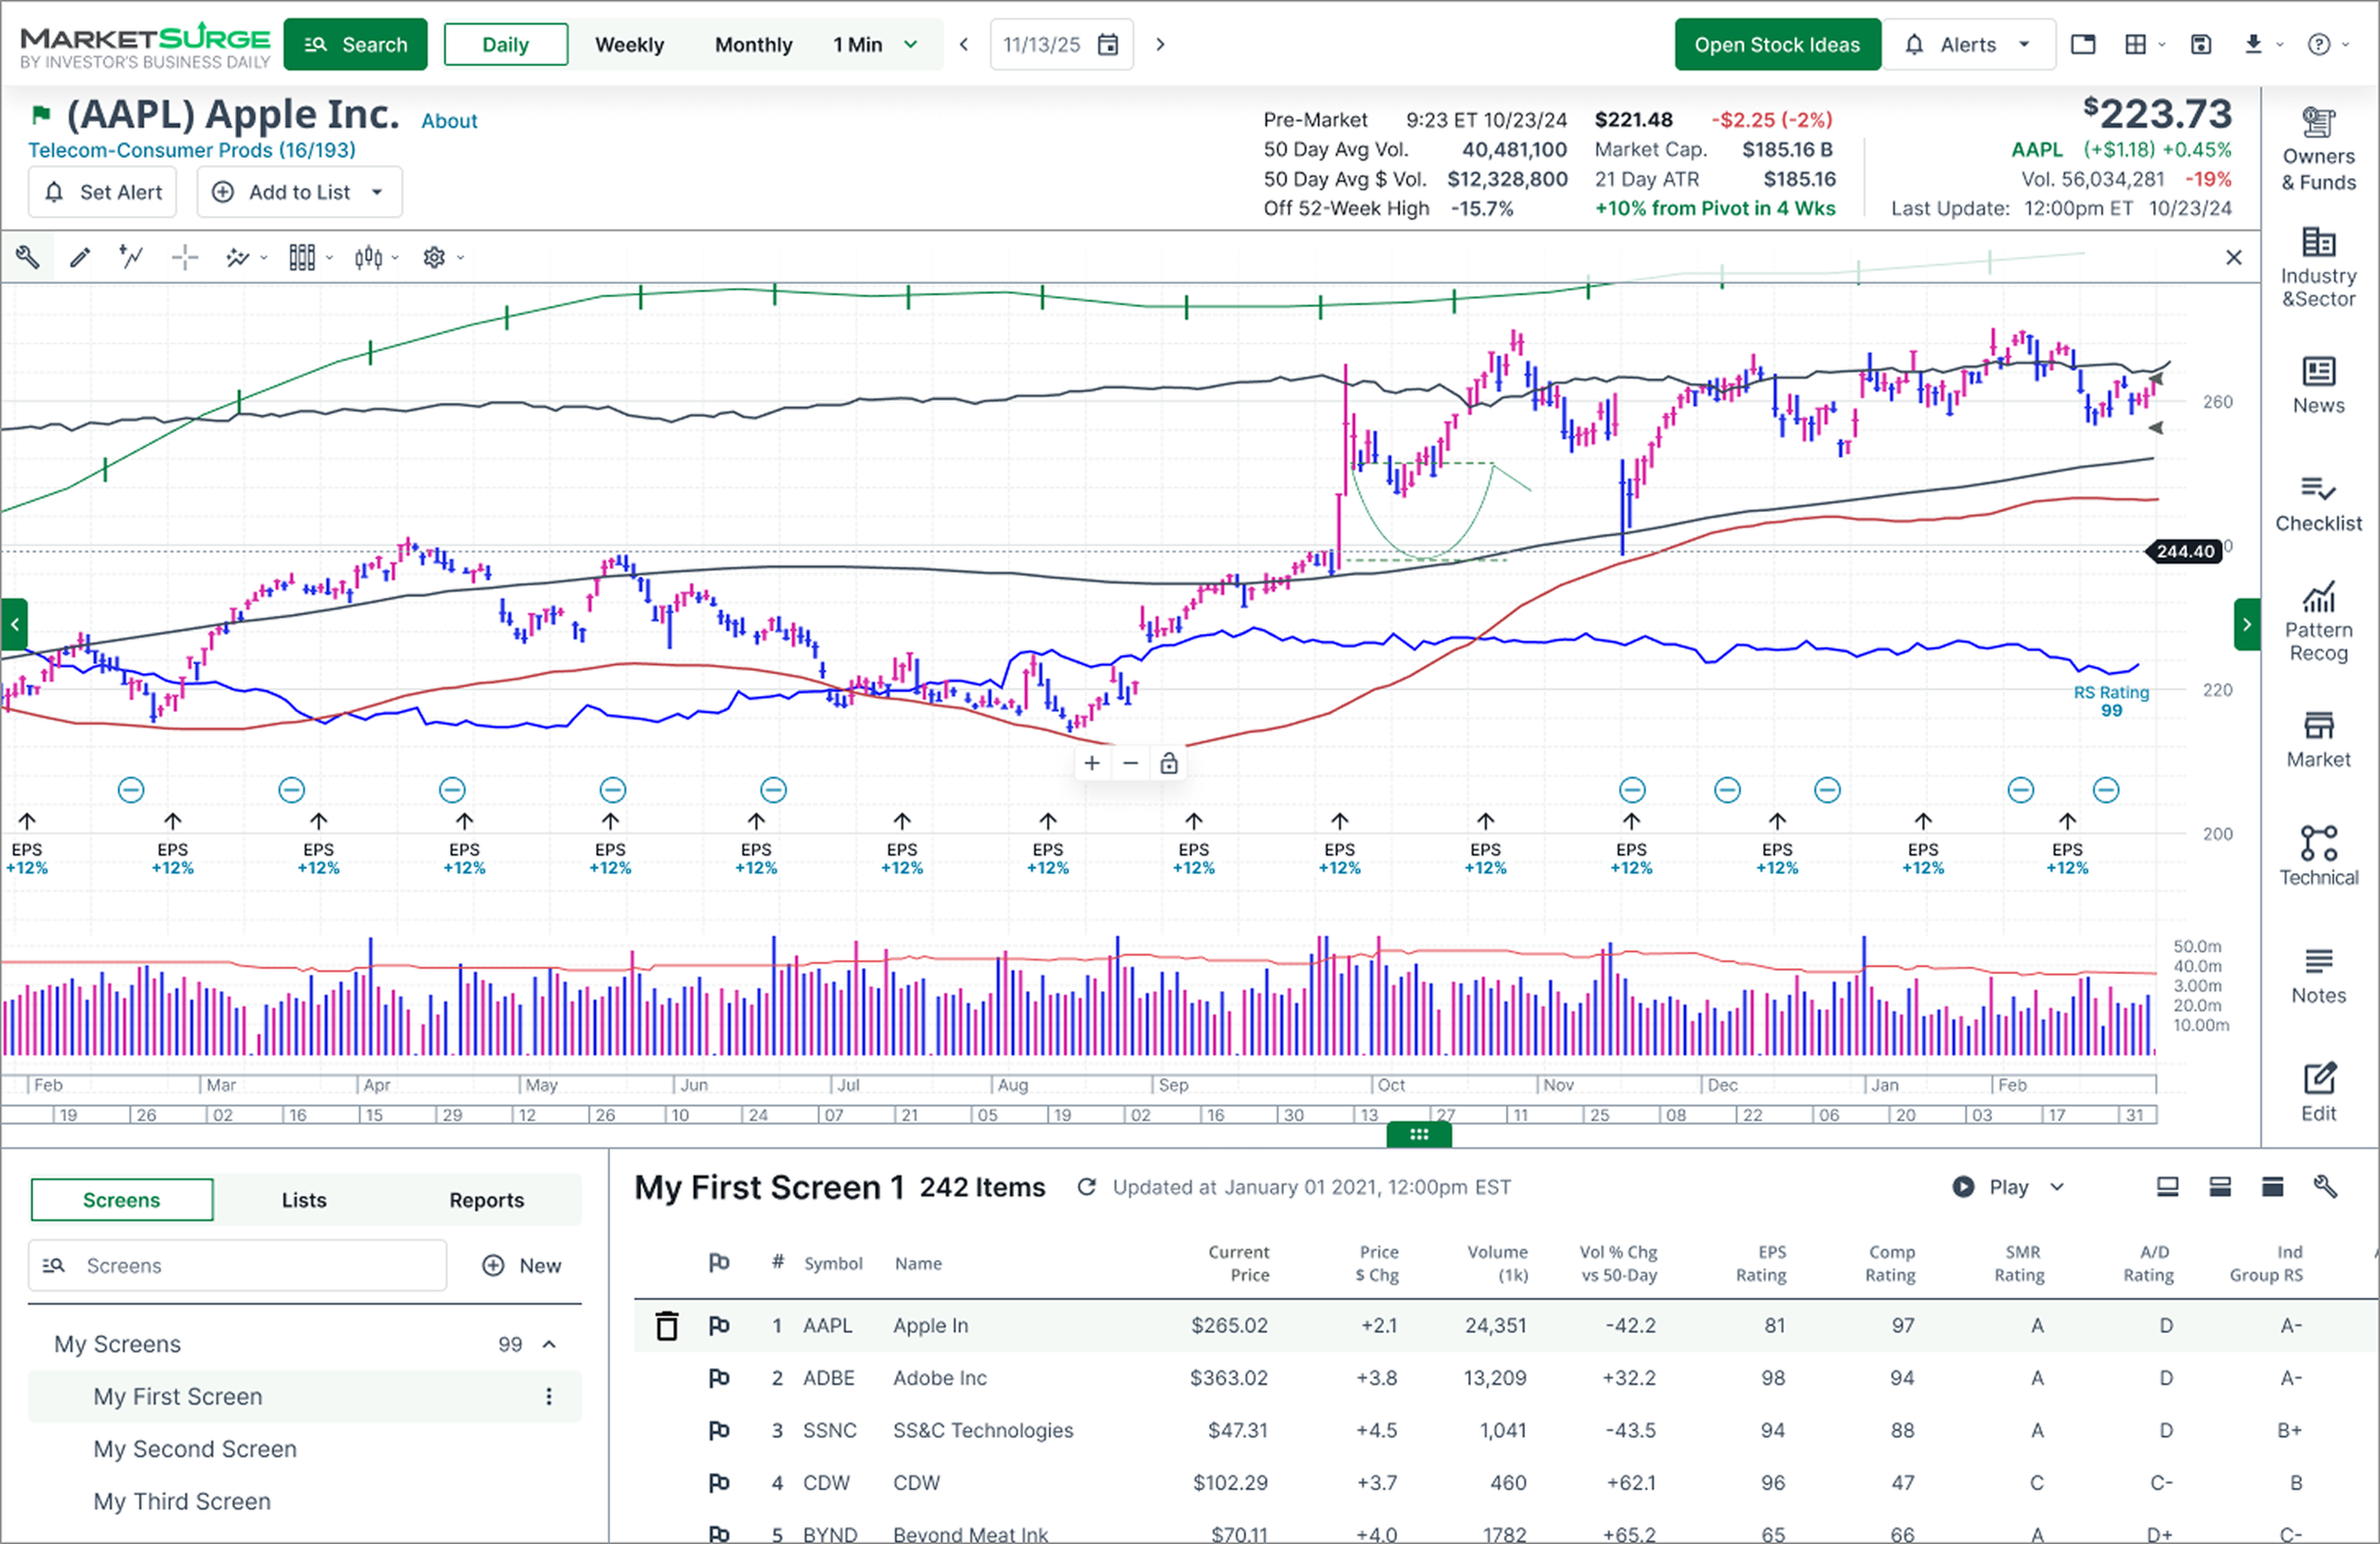Toggle the chart scale lock
2380x1544 pixels.
point(1168,764)
